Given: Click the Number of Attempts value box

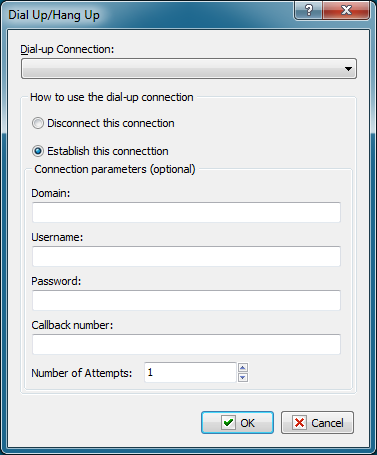Looking at the screenshot, I should [x=190, y=373].
